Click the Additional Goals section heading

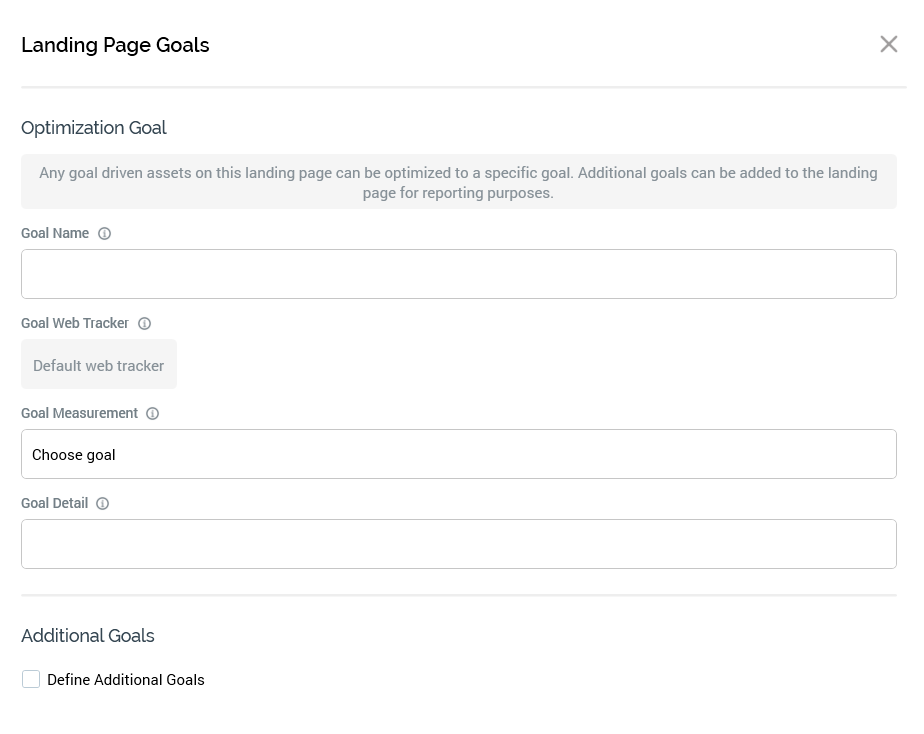click(x=88, y=636)
